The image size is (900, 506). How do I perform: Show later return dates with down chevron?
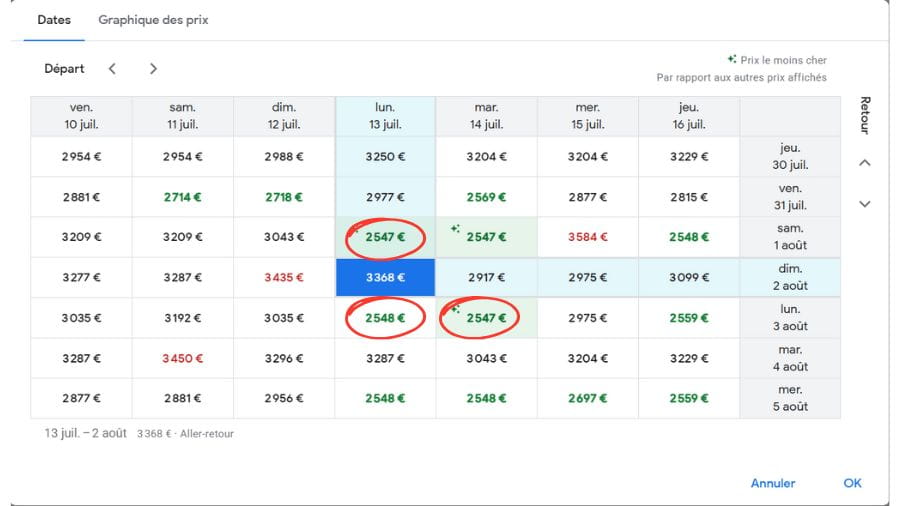[864, 204]
